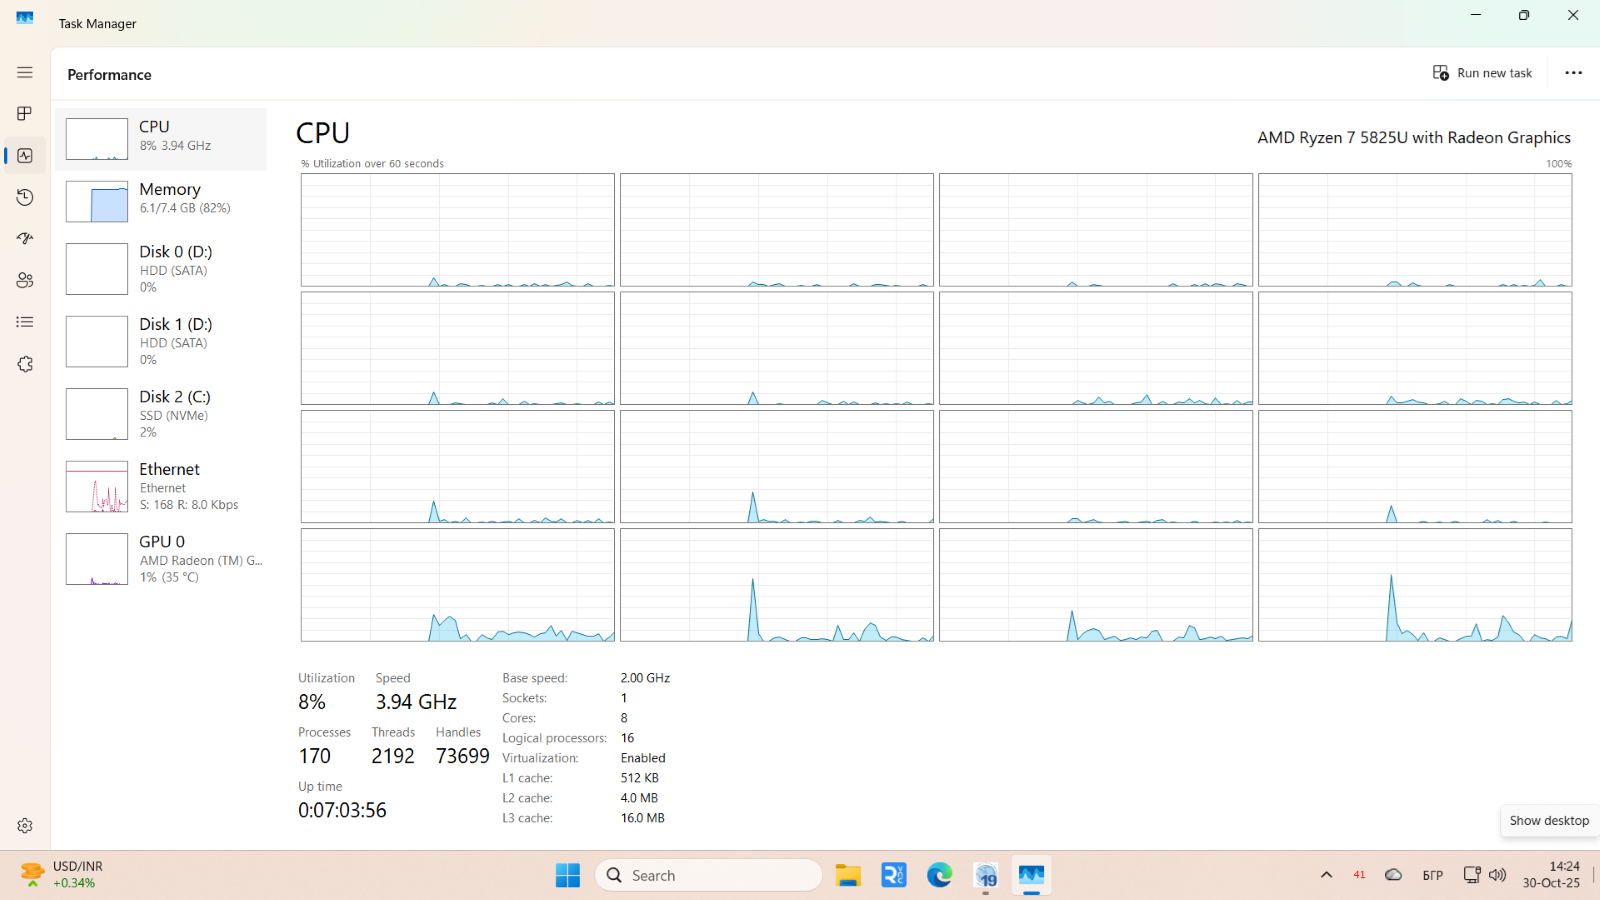This screenshot has width=1600, height=900.
Task: Open the Details page icon
Action: tap(25, 322)
